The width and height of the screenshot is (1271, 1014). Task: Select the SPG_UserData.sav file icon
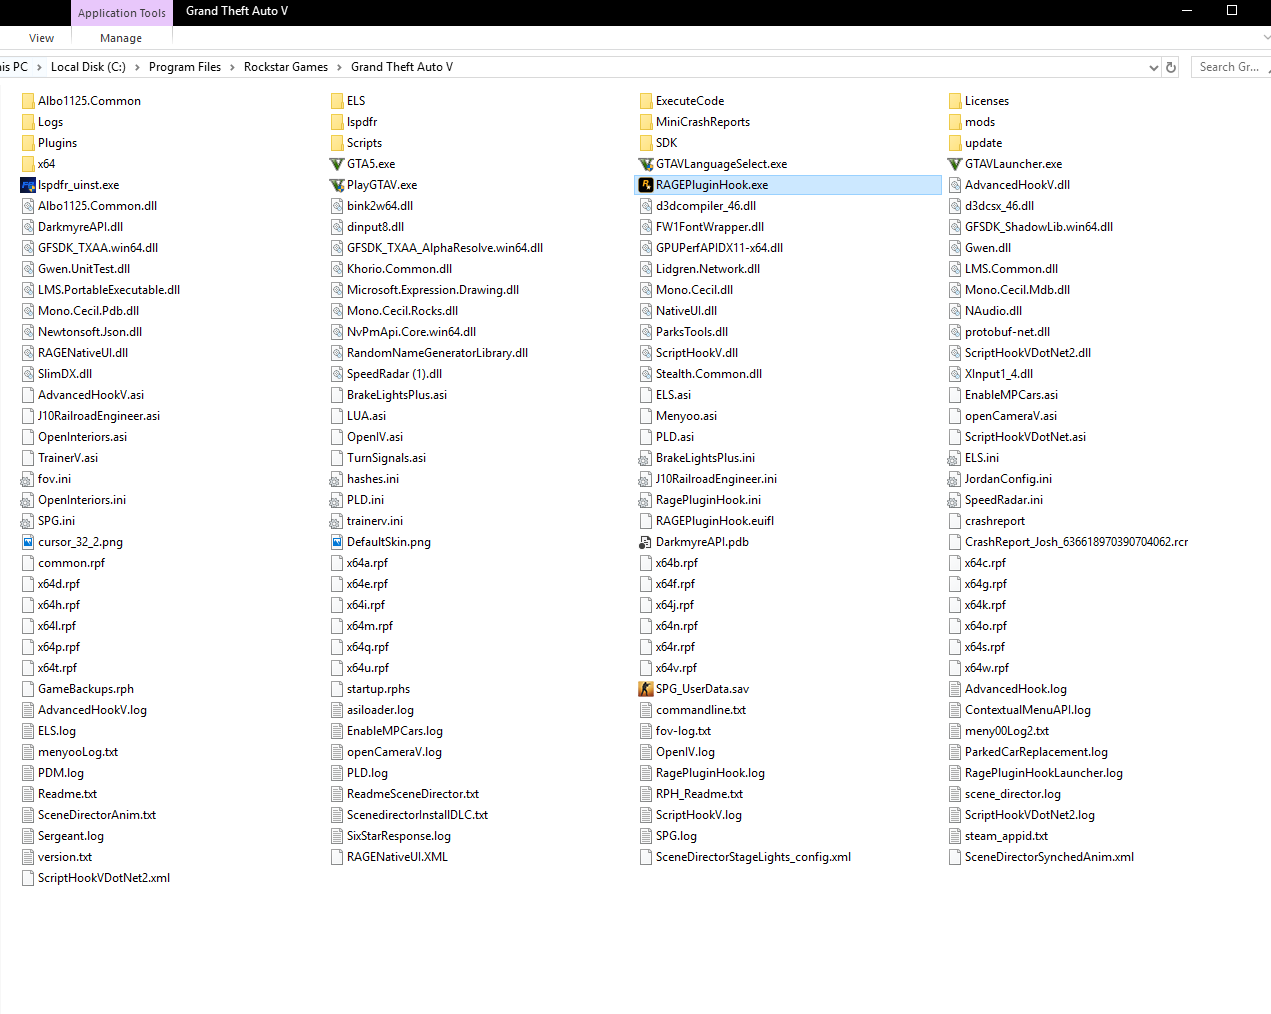[x=646, y=689]
